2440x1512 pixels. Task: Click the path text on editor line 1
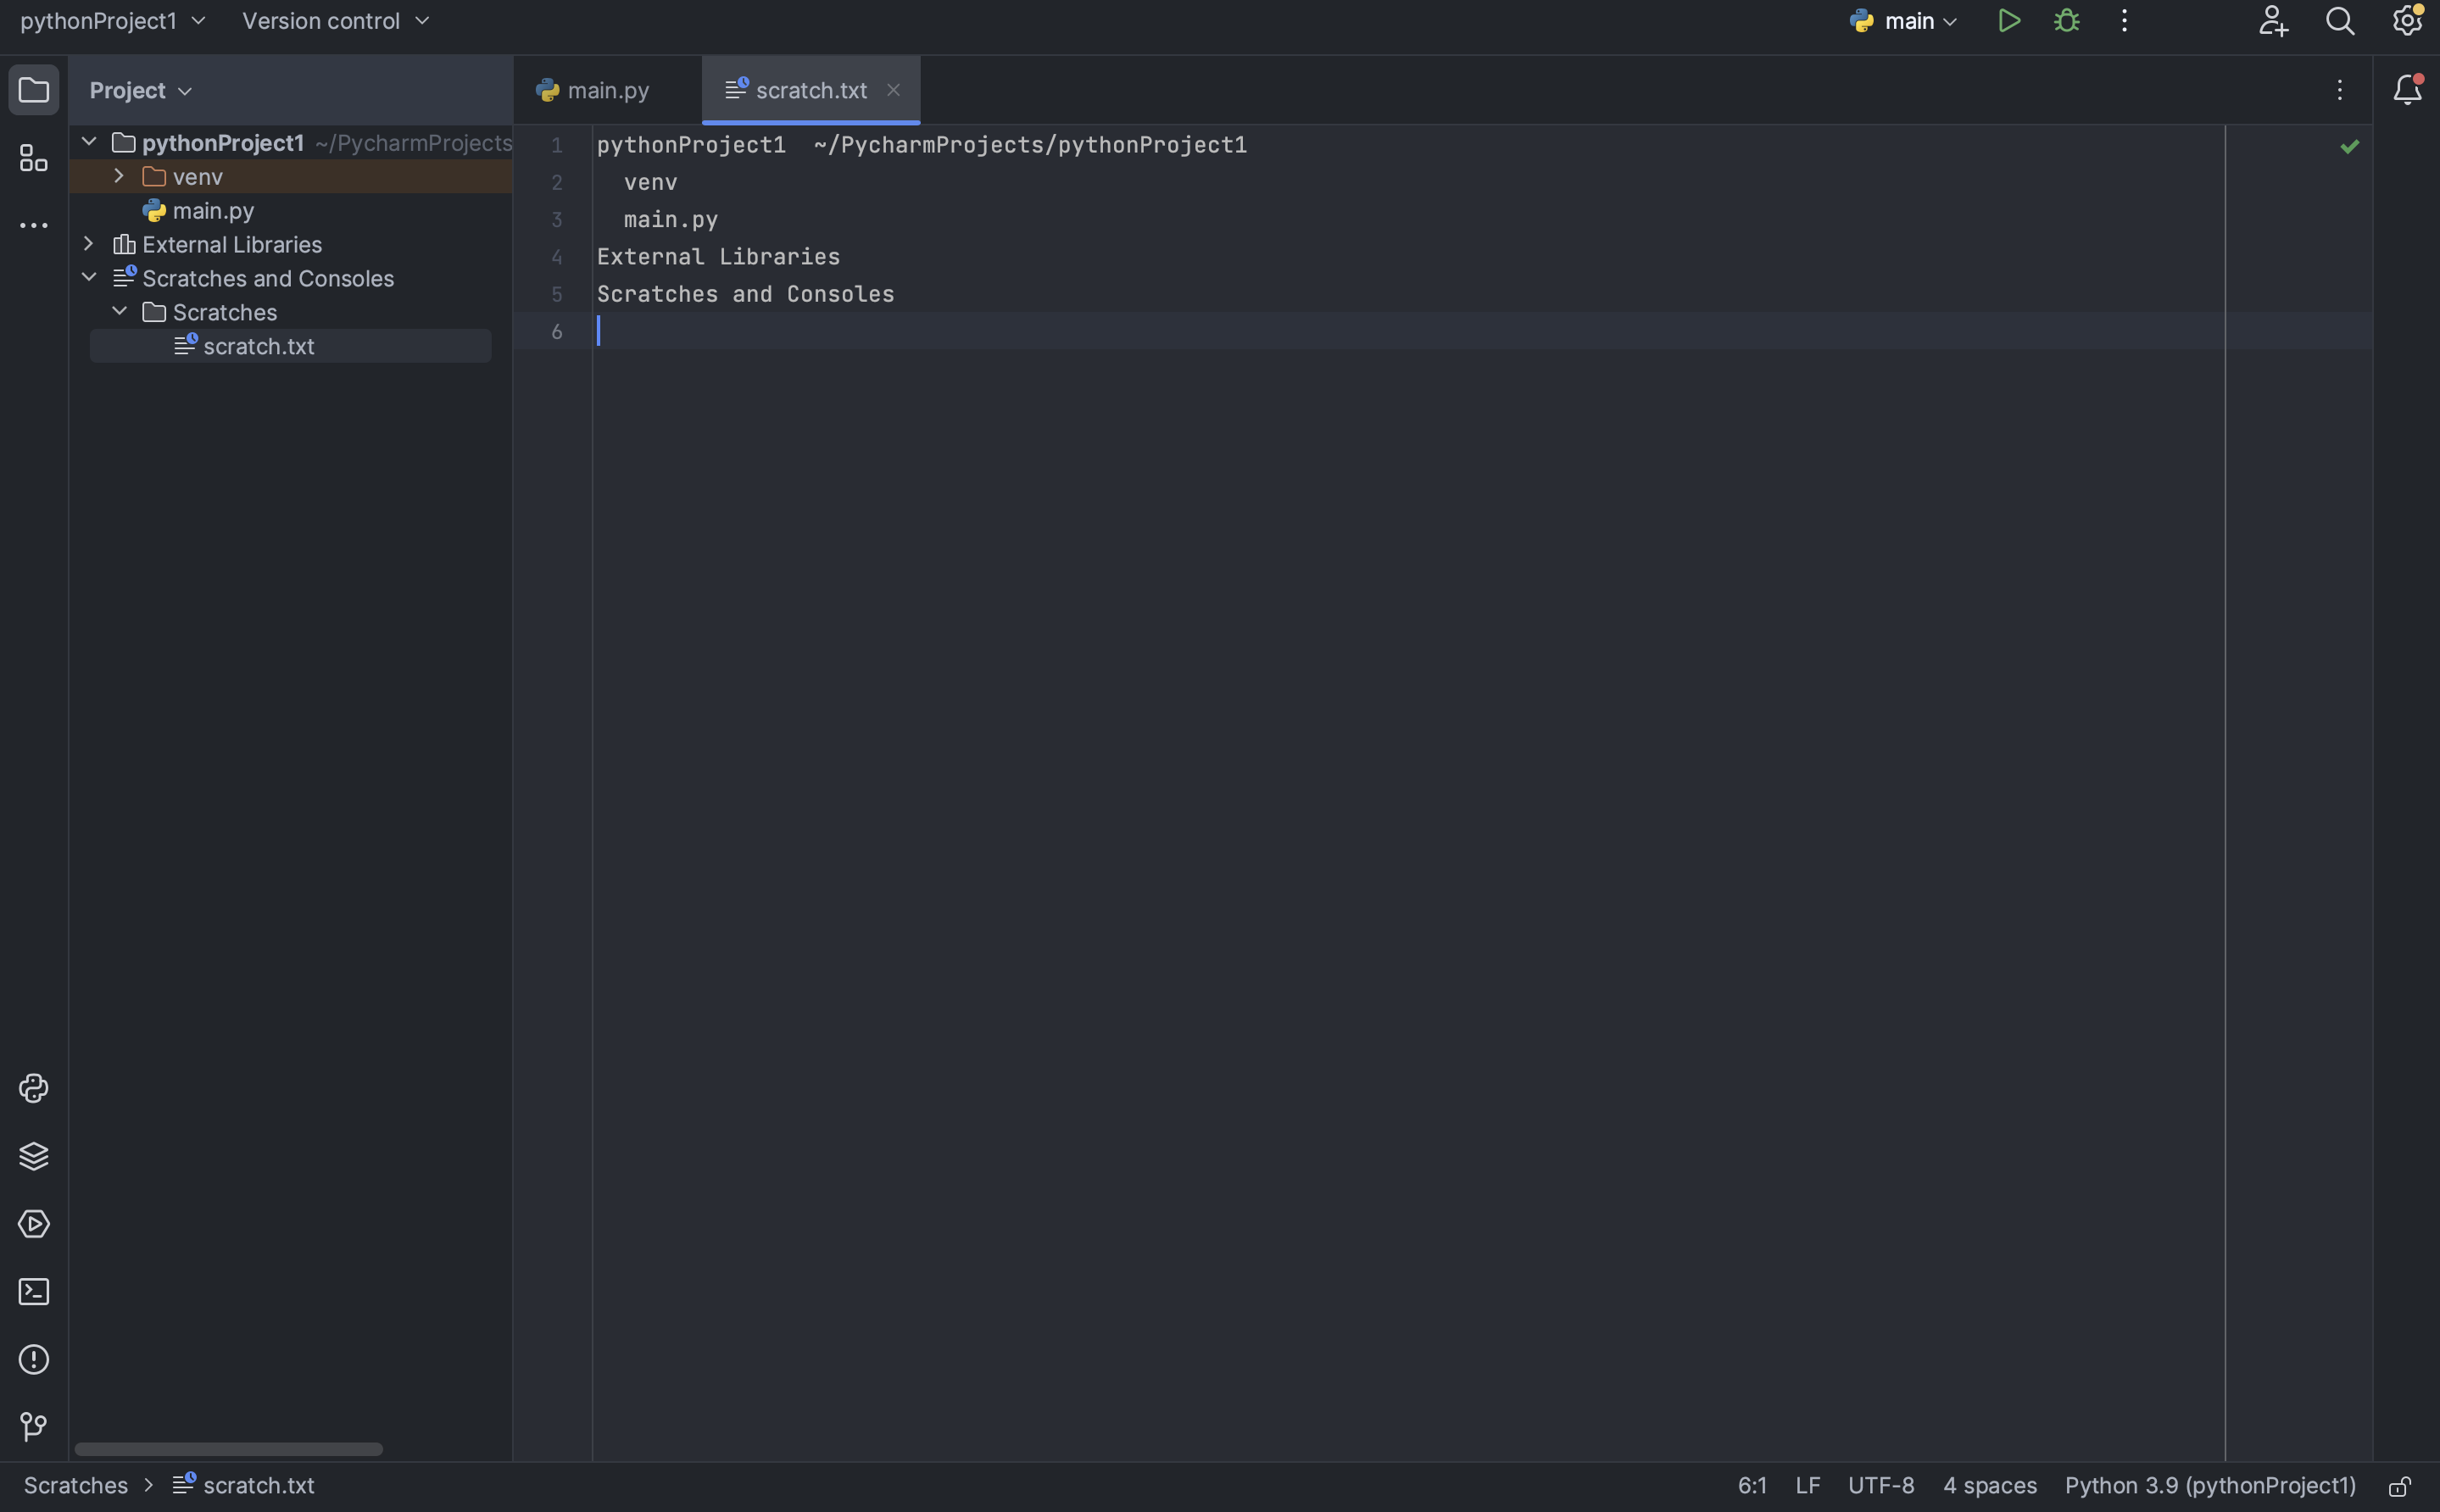1030,145
